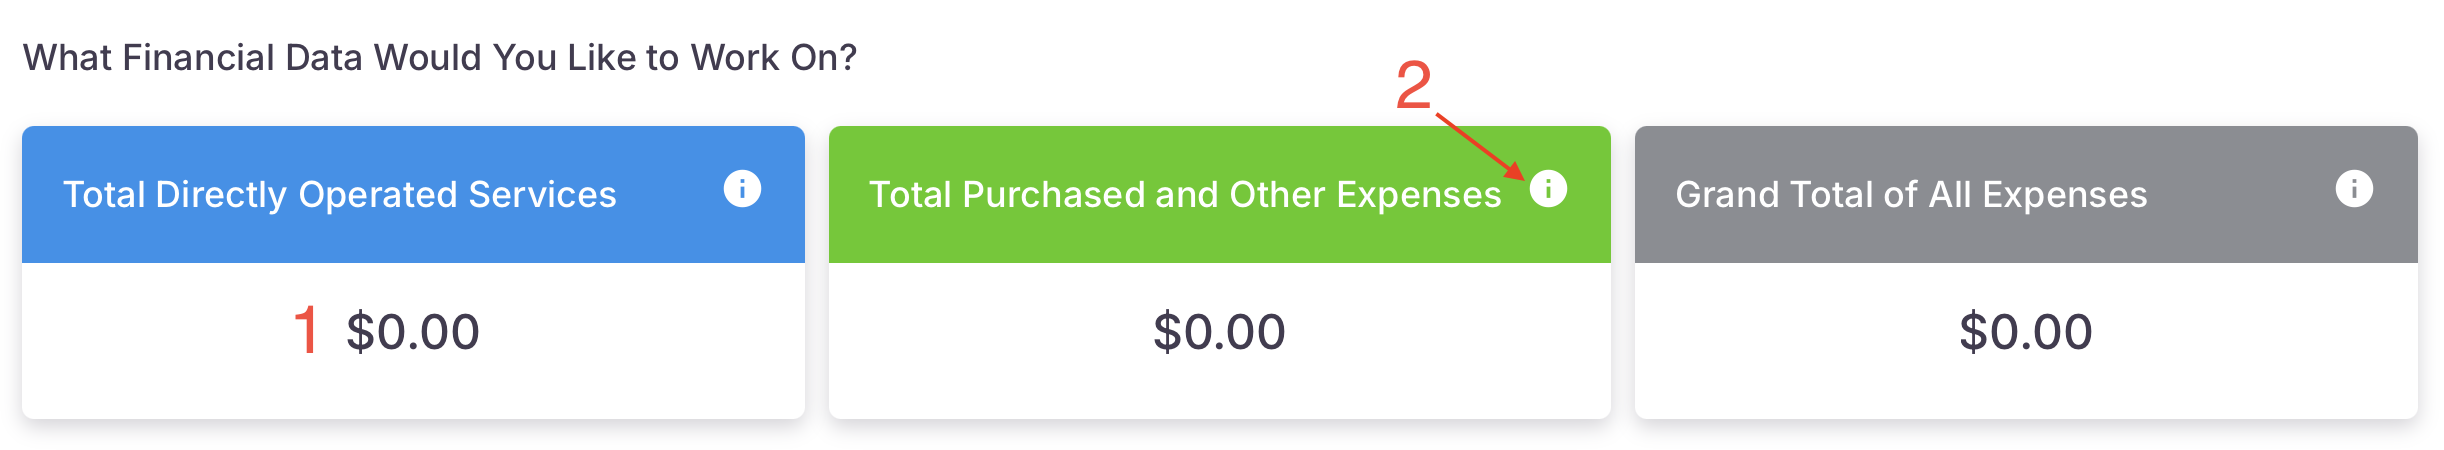Click the red number 2 annotation
This screenshot has height=450, width=2444.
click(x=1413, y=85)
